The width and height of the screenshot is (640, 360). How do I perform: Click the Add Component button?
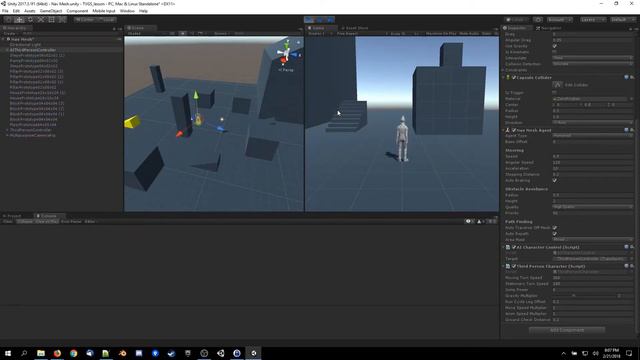[567, 330]
